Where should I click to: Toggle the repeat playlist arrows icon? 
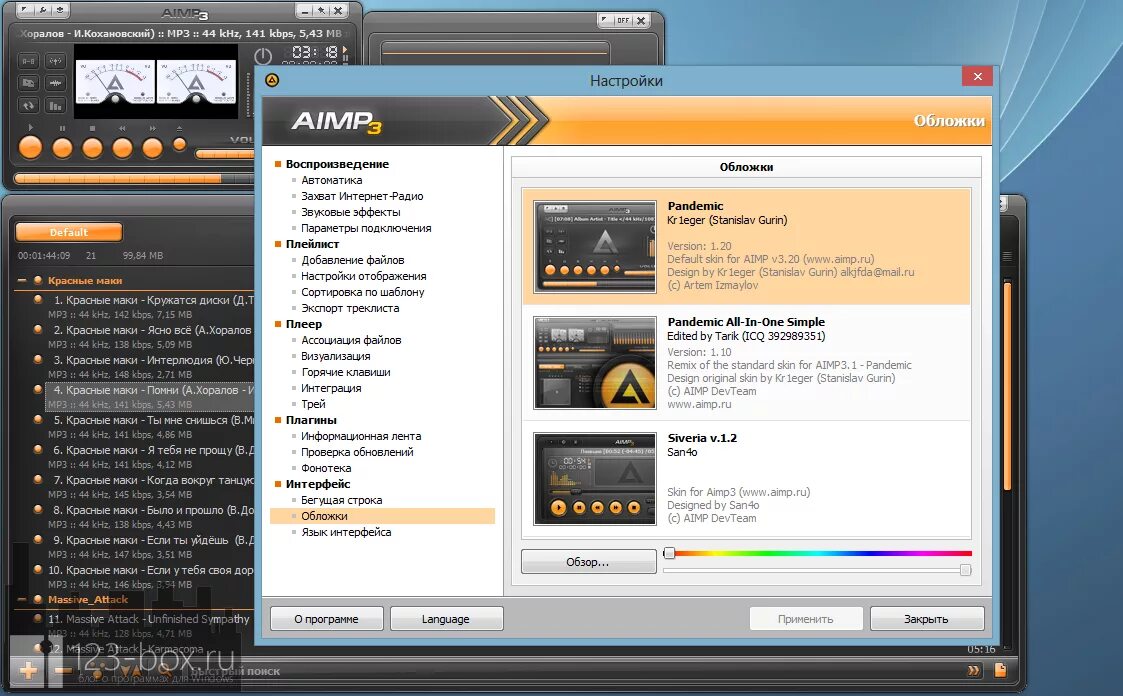coord(29,105)
